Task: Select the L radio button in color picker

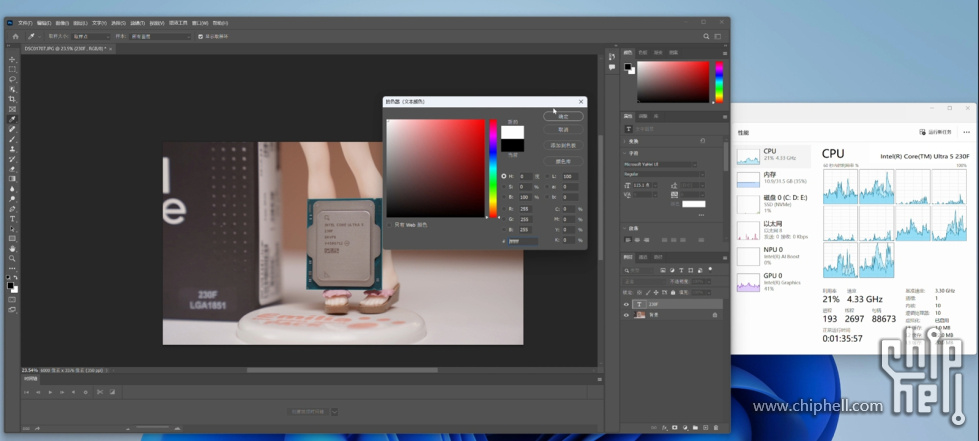Action: (548, 176)
